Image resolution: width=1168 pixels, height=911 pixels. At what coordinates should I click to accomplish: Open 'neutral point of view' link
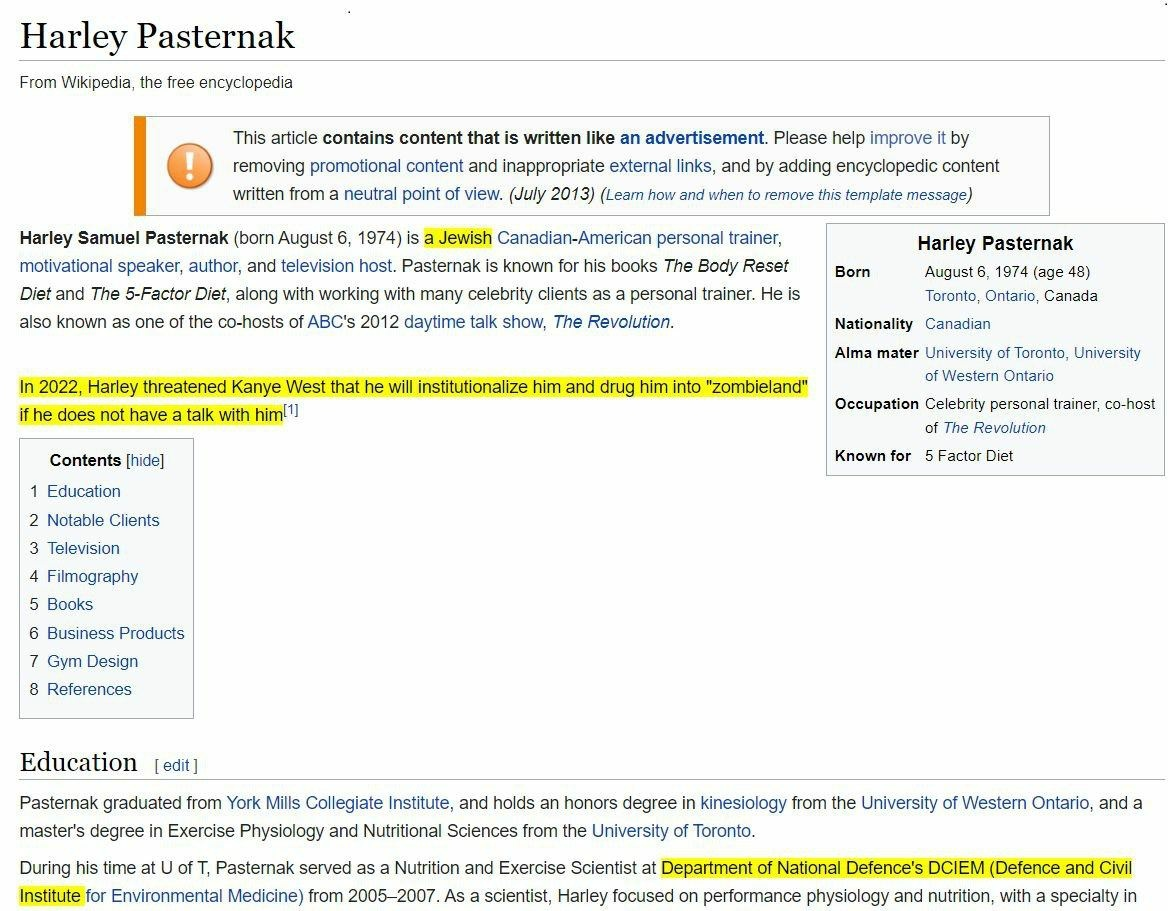(x=421, y=194)
